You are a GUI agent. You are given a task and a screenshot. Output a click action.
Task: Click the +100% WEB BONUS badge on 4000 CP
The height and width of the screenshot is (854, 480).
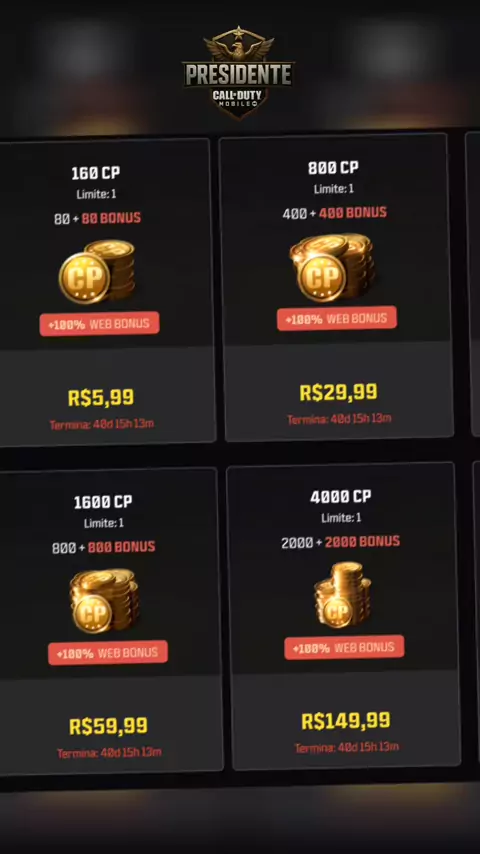(x=344, y=648)
